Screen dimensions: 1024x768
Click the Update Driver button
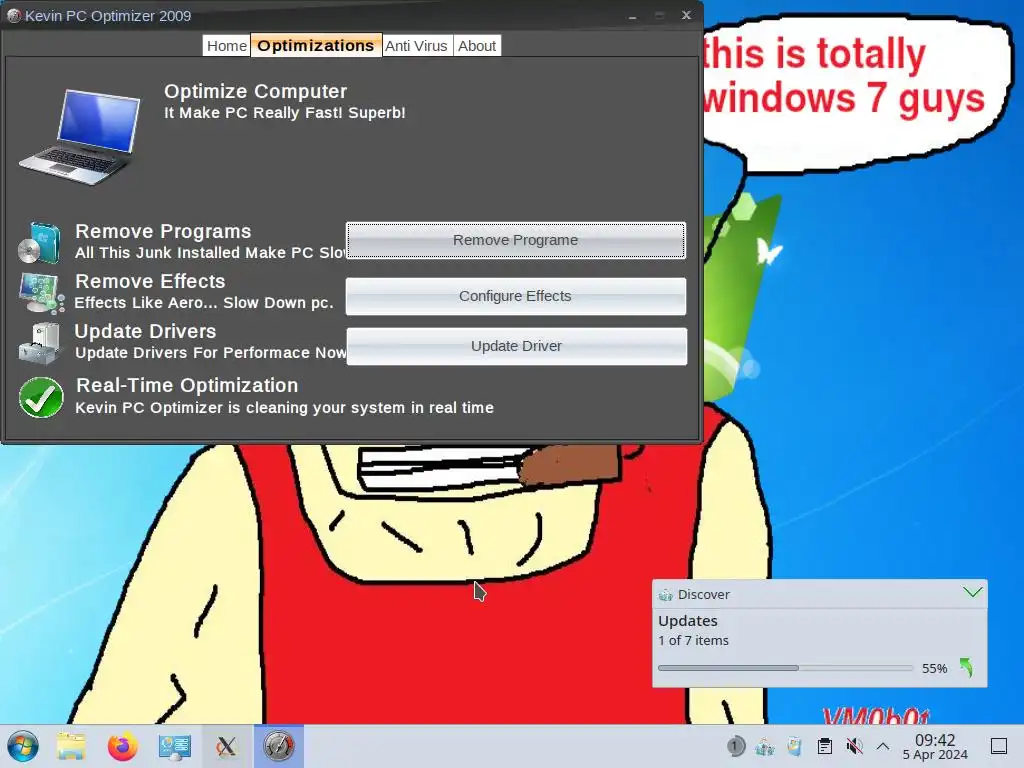tap(517, 346)
